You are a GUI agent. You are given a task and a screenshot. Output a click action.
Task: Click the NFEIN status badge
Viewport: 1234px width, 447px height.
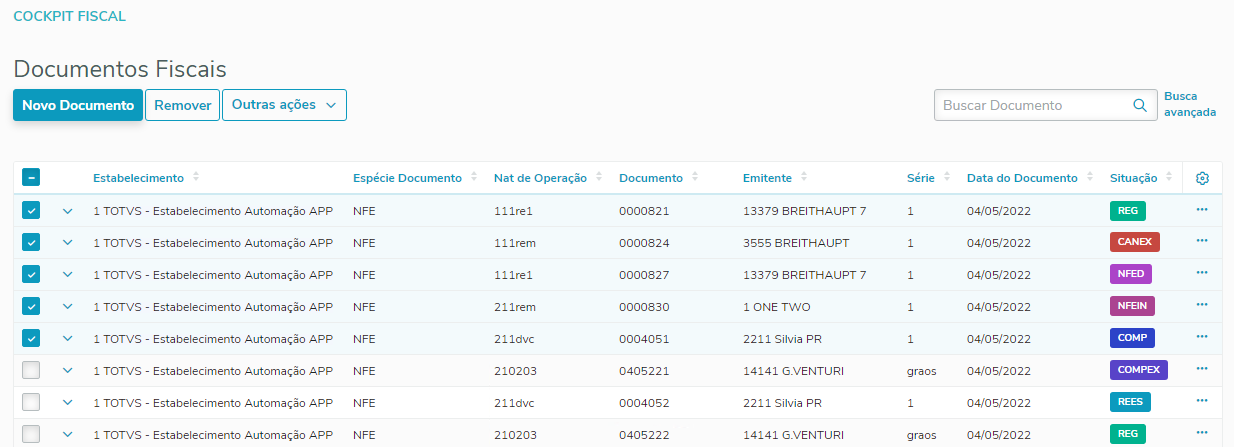[x=1133, y=306]
